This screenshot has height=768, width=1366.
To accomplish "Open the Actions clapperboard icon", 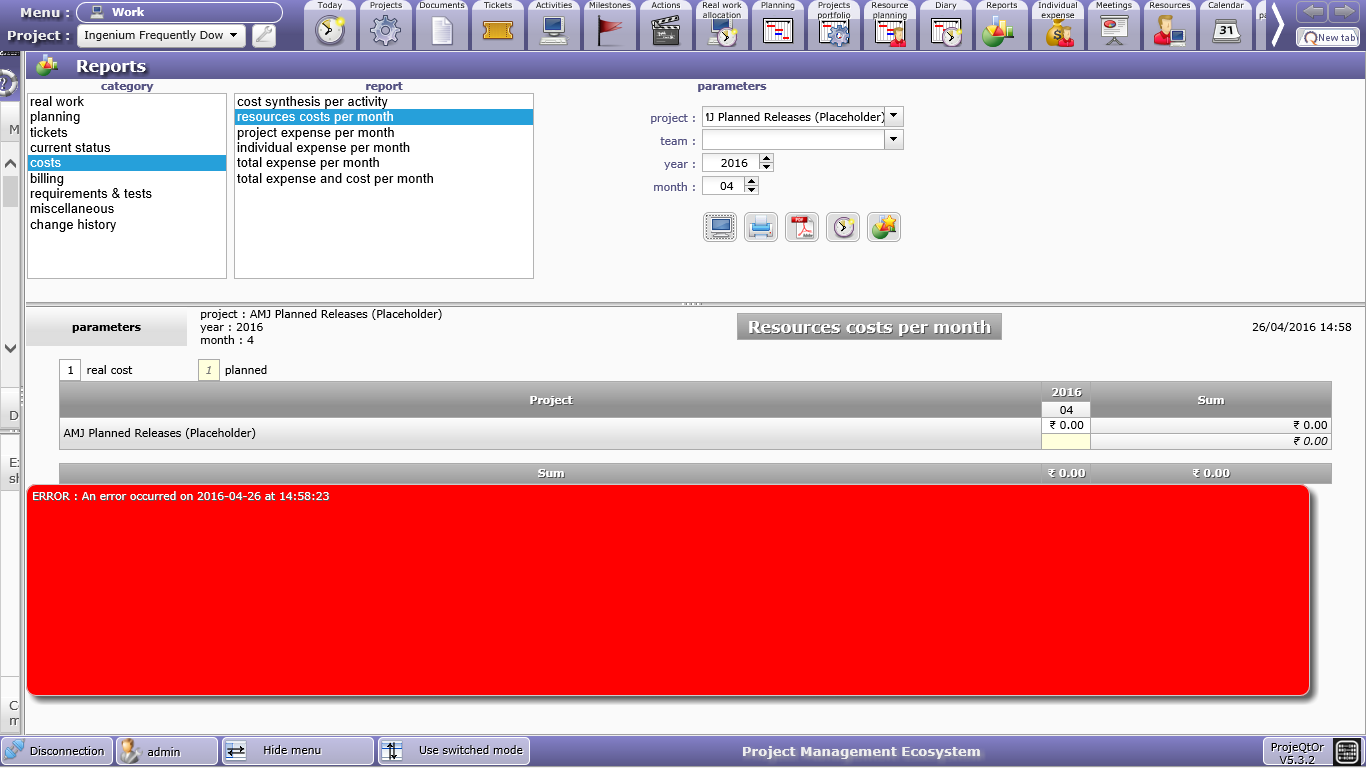I will tap(665, 29).
